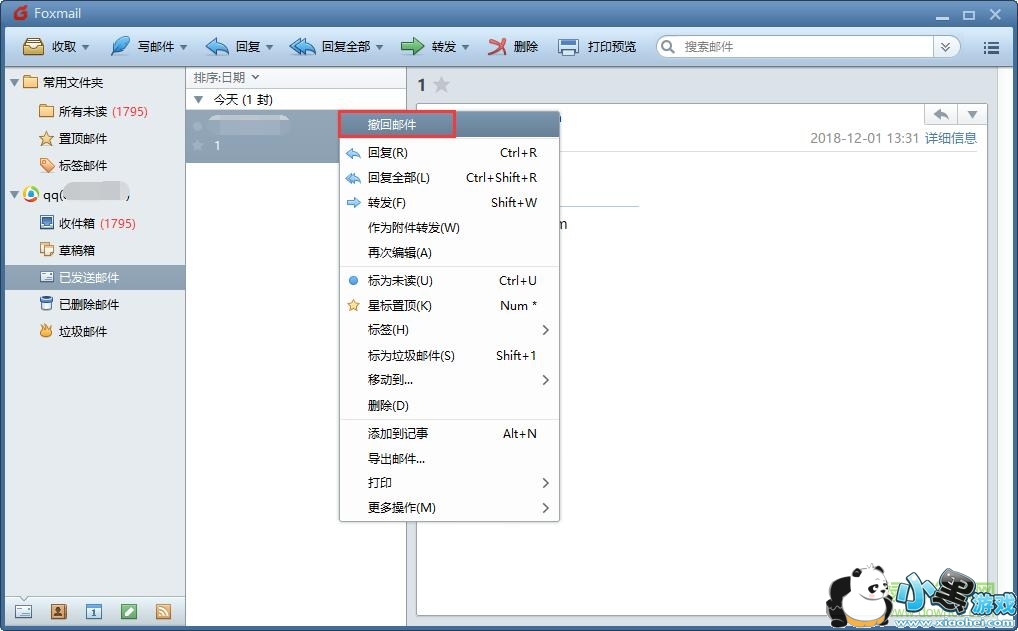Switch to mail view bottom icon
The image size is (1018, 631).
coord(23,611)
